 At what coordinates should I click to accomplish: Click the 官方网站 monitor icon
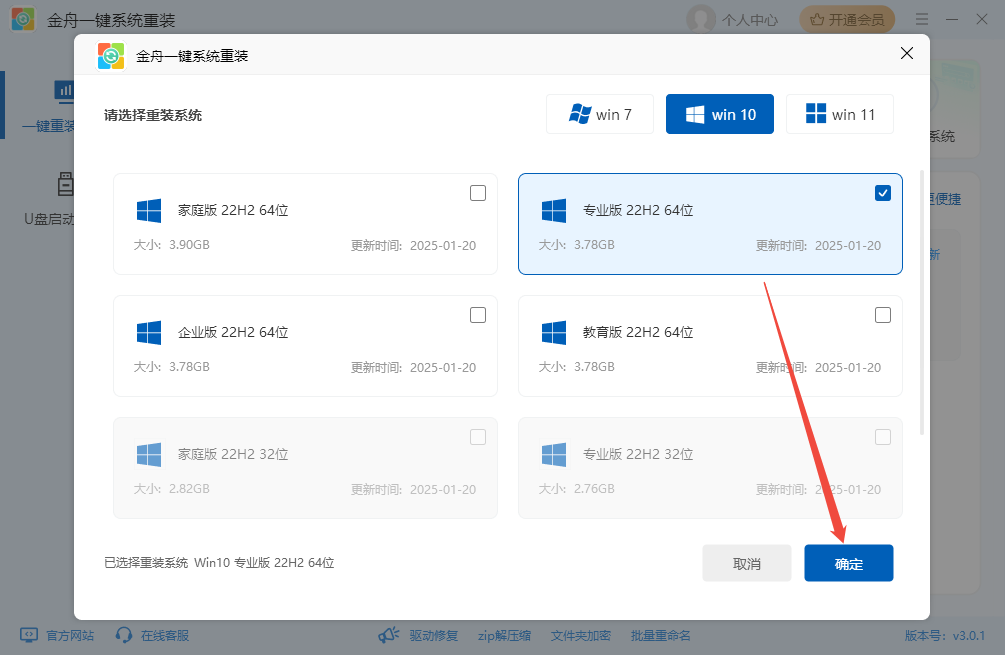[29, 635]
